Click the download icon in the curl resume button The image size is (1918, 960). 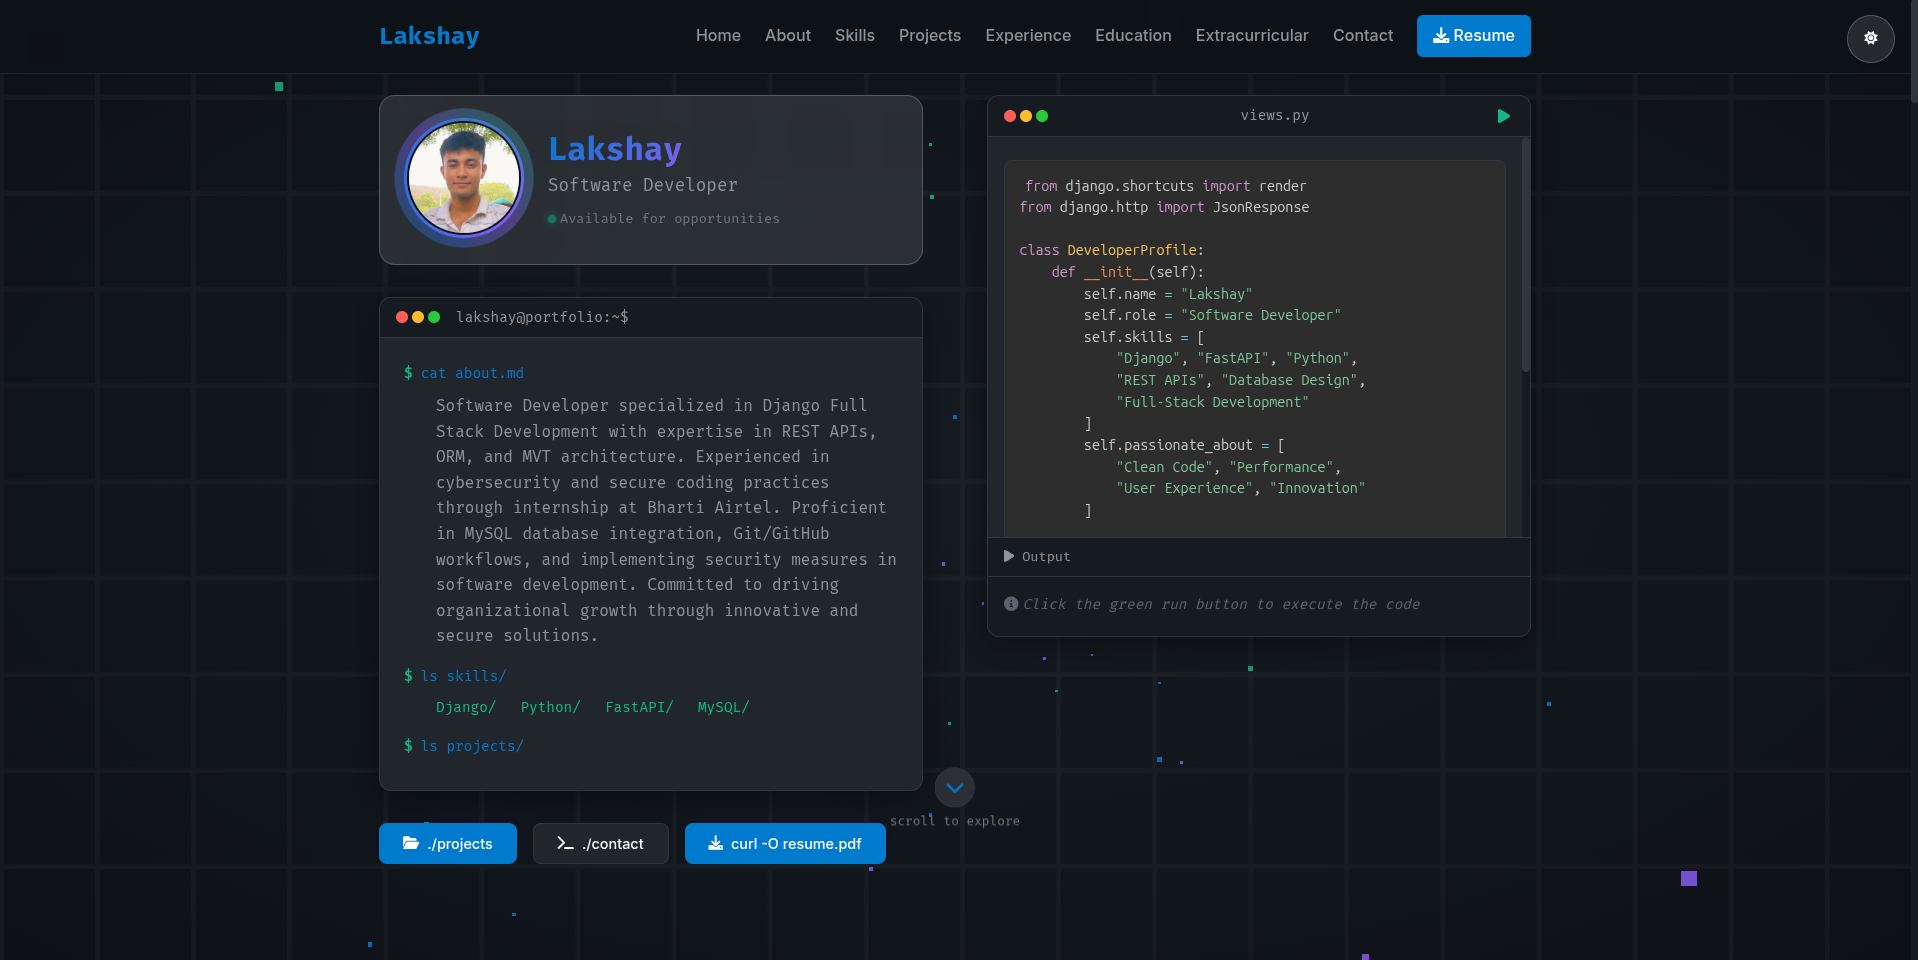coord(714,843)
